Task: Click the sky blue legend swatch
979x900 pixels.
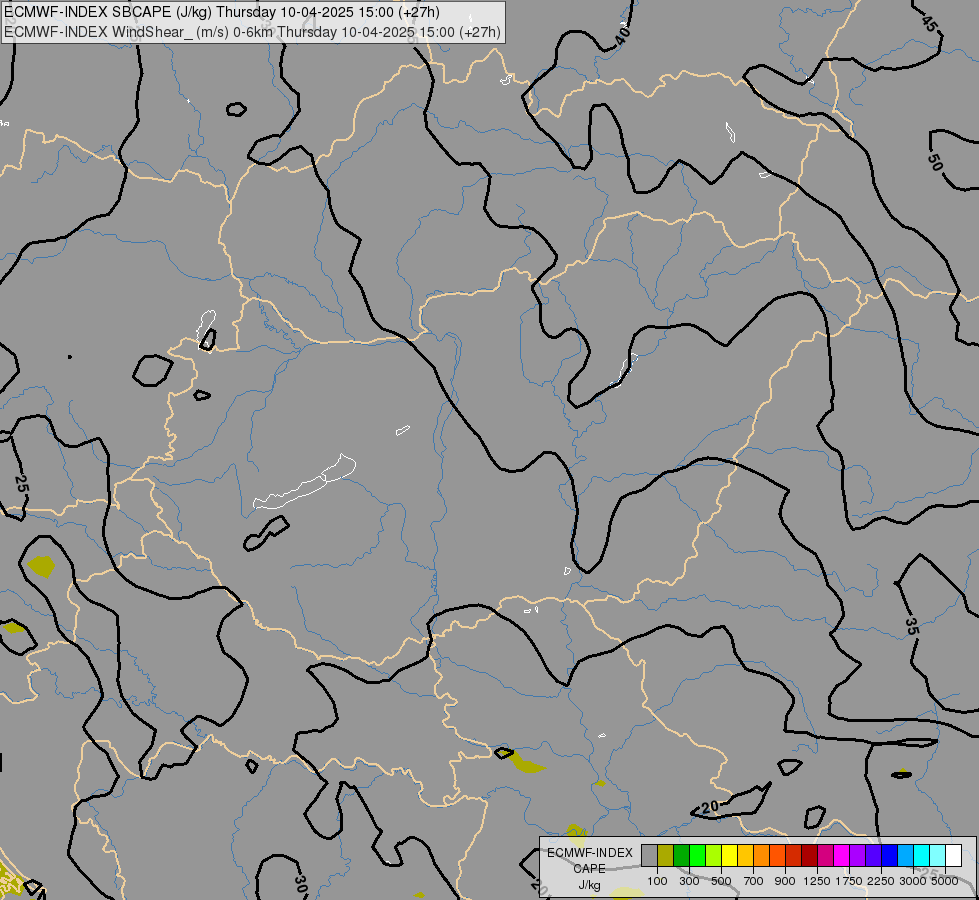Action: pyautogui.click(x=905, y=856)
